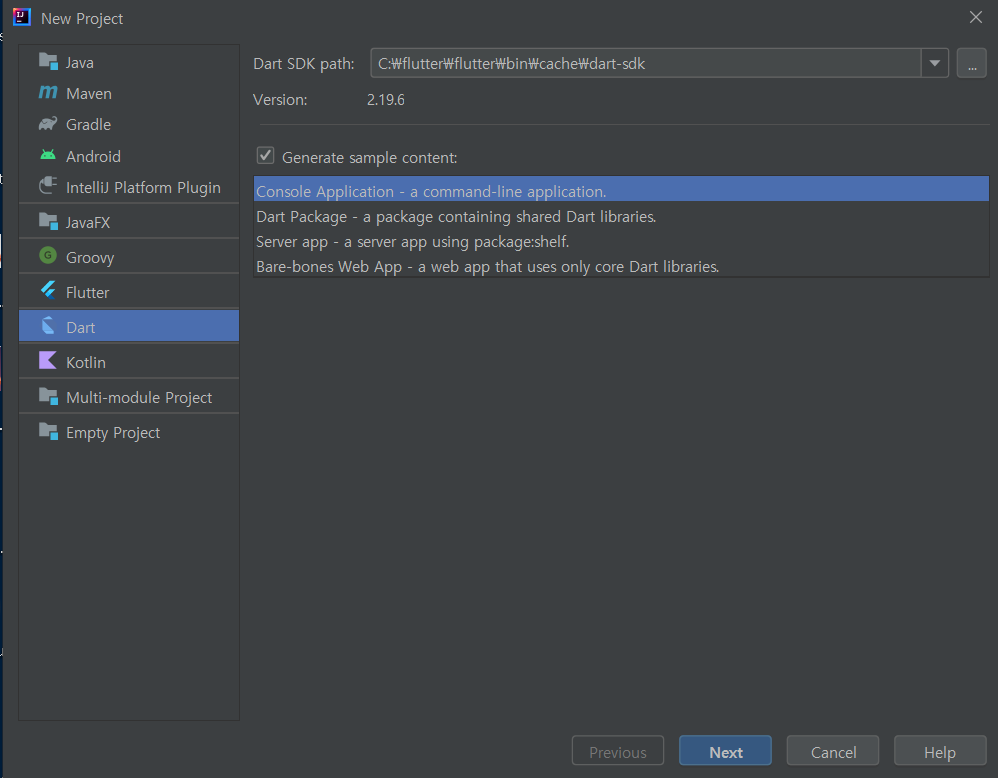Click the Empty Project folder icon

click(48, 431)
